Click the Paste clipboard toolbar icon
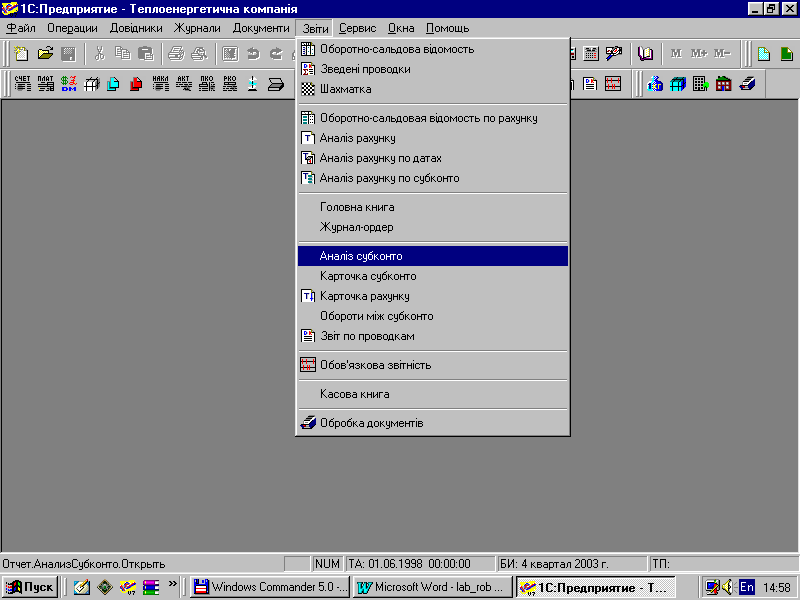800x600 pixels. [x=146, y=54]
